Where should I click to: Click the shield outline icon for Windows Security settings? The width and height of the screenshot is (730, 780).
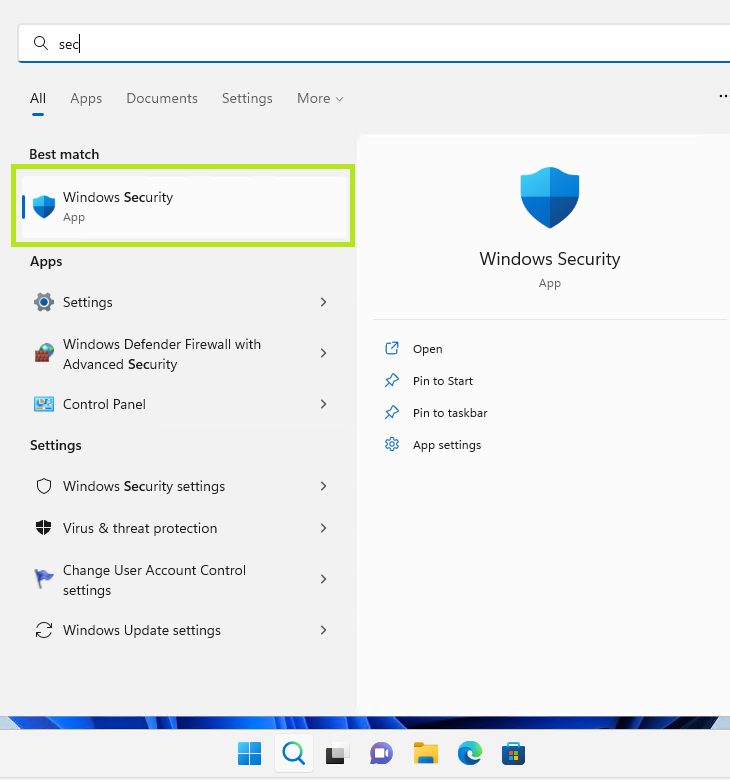pyautogui.click(x=44, y=486)
